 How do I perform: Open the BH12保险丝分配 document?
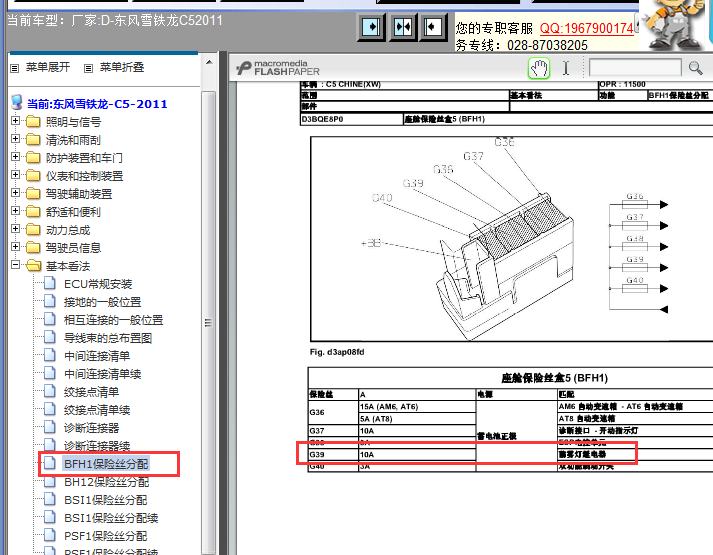tap(106, 482)
